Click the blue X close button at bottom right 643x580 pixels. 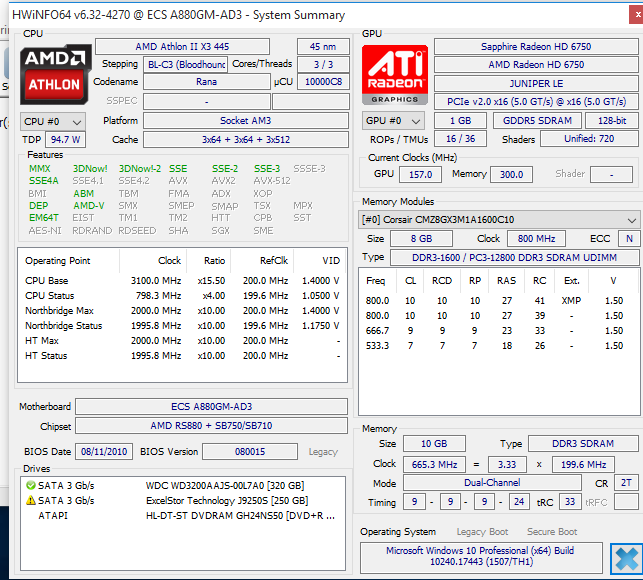click(x=626, y=559)
